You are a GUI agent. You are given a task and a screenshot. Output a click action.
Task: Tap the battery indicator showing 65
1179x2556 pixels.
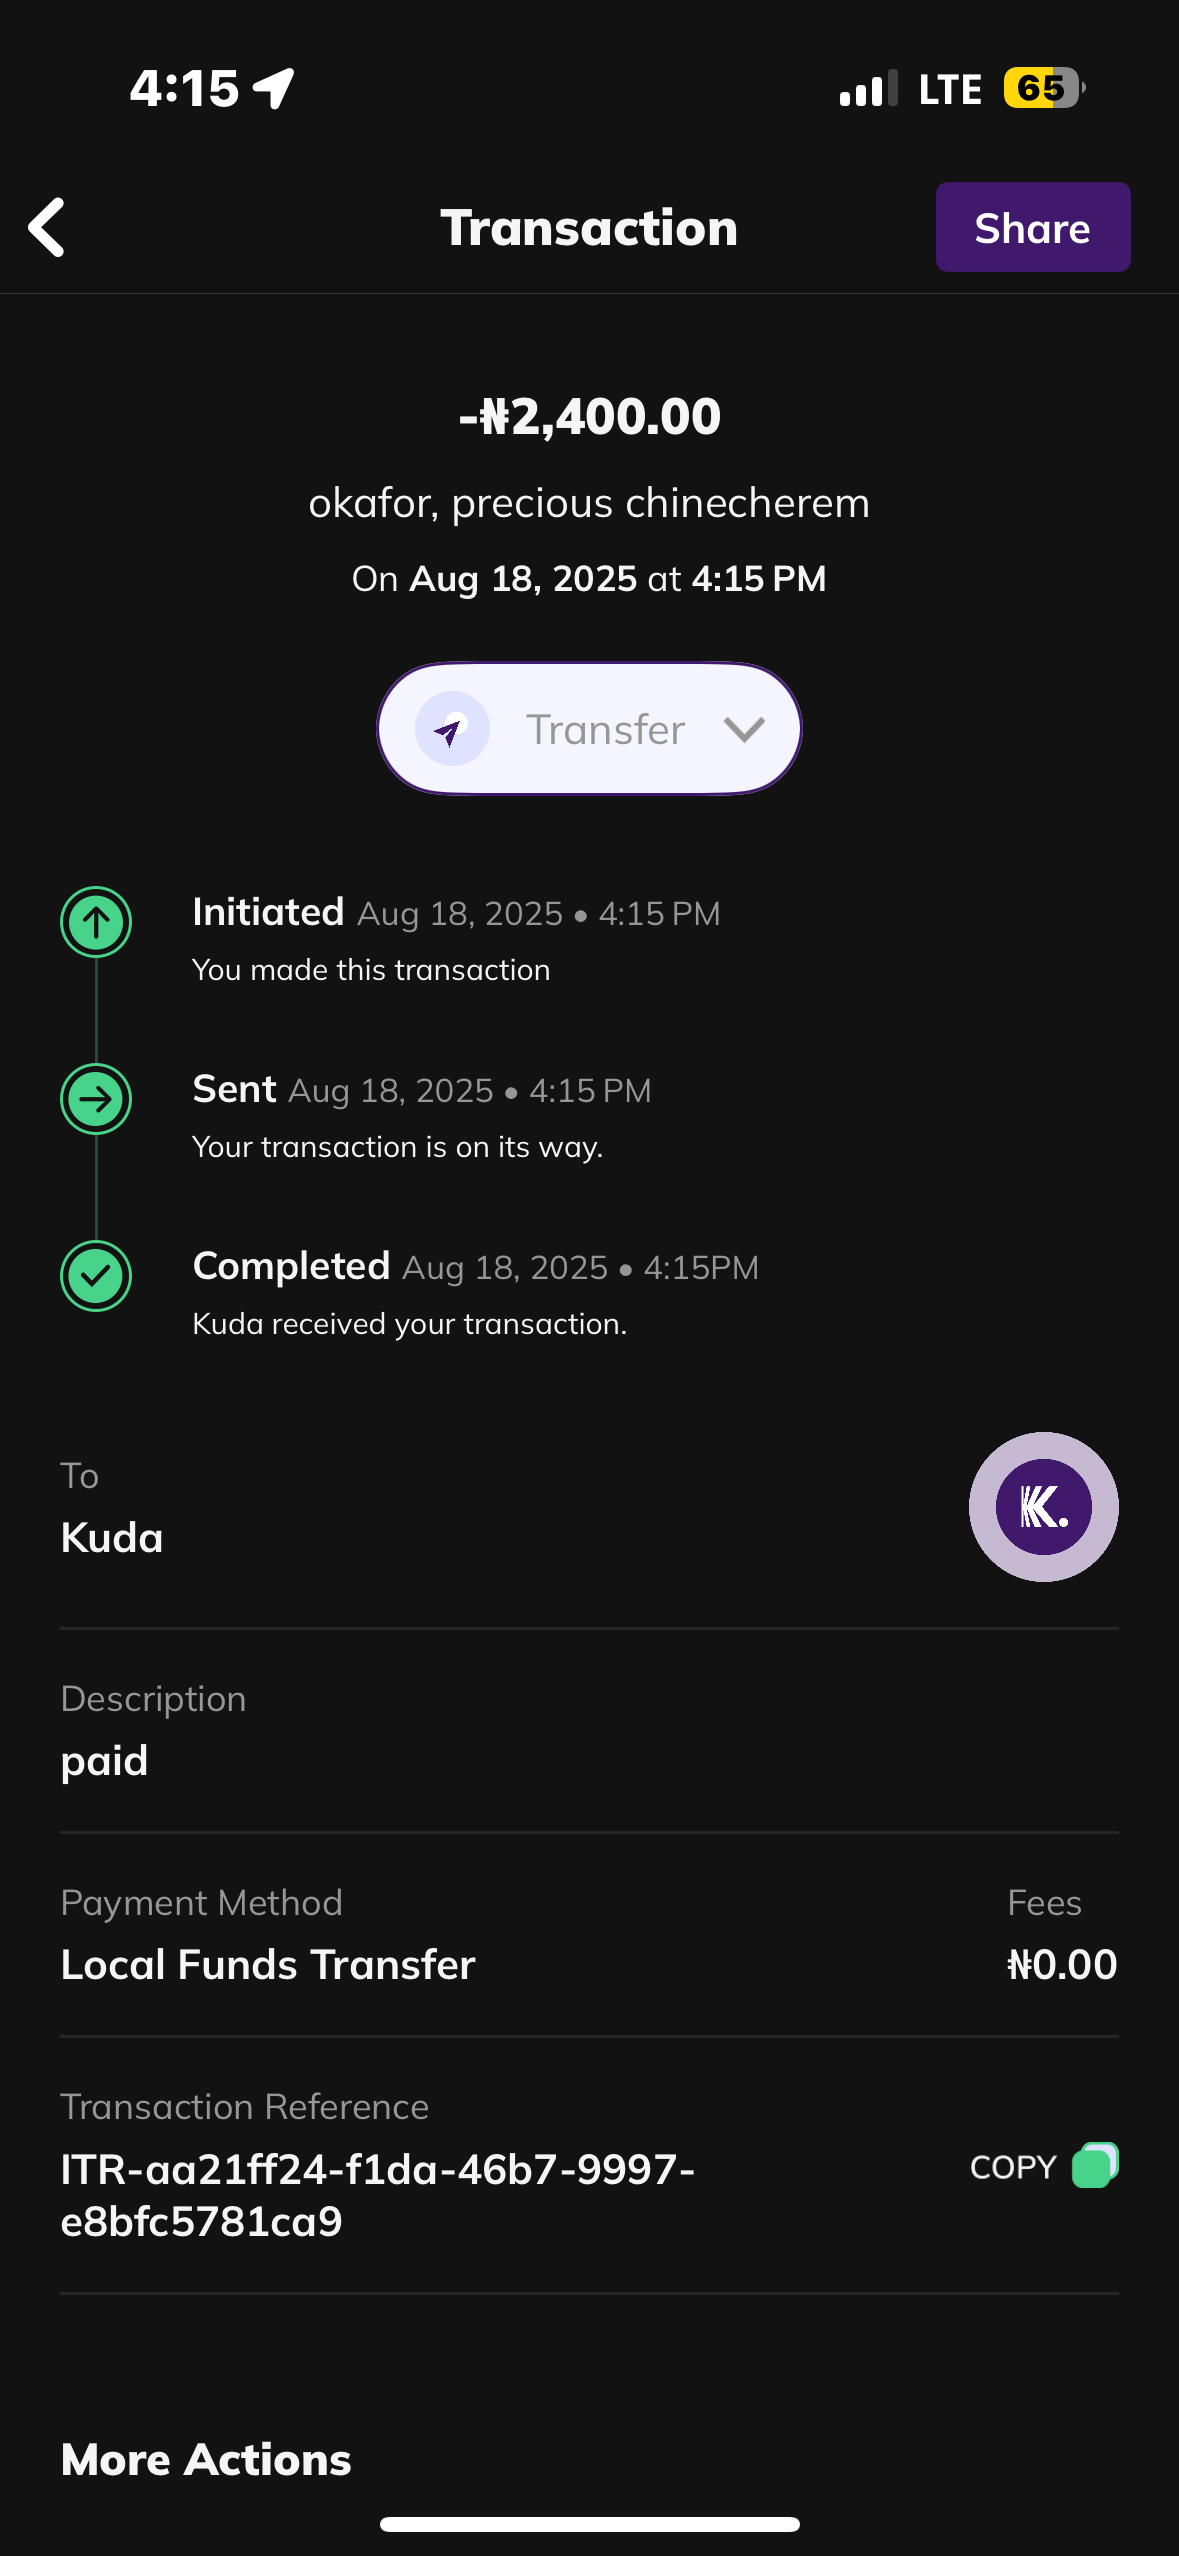point(1043,88)
